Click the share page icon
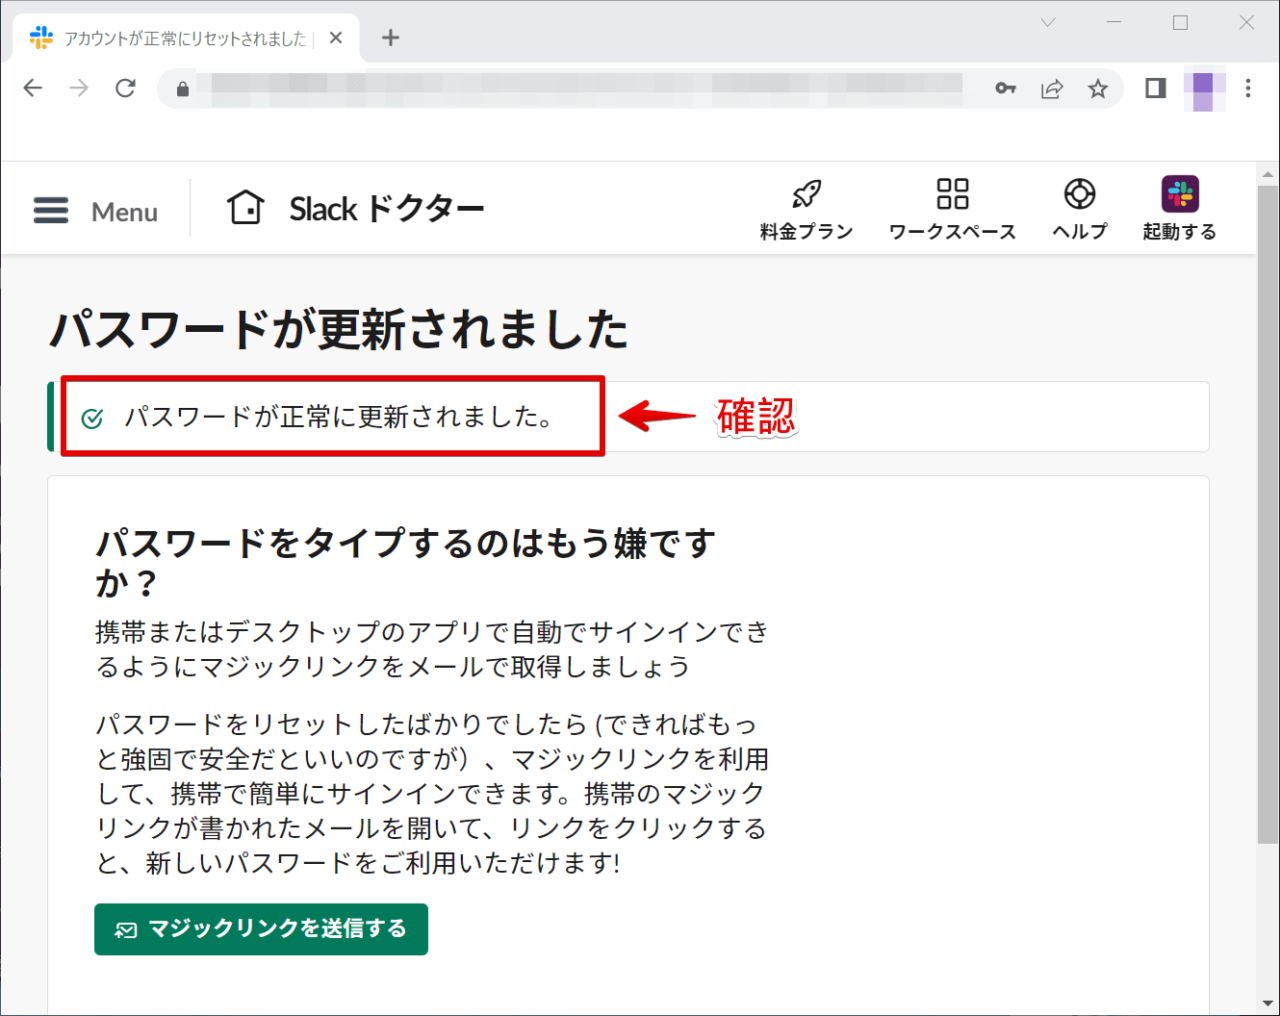Viewport: 1280px width, 1016px height. 1052,89
